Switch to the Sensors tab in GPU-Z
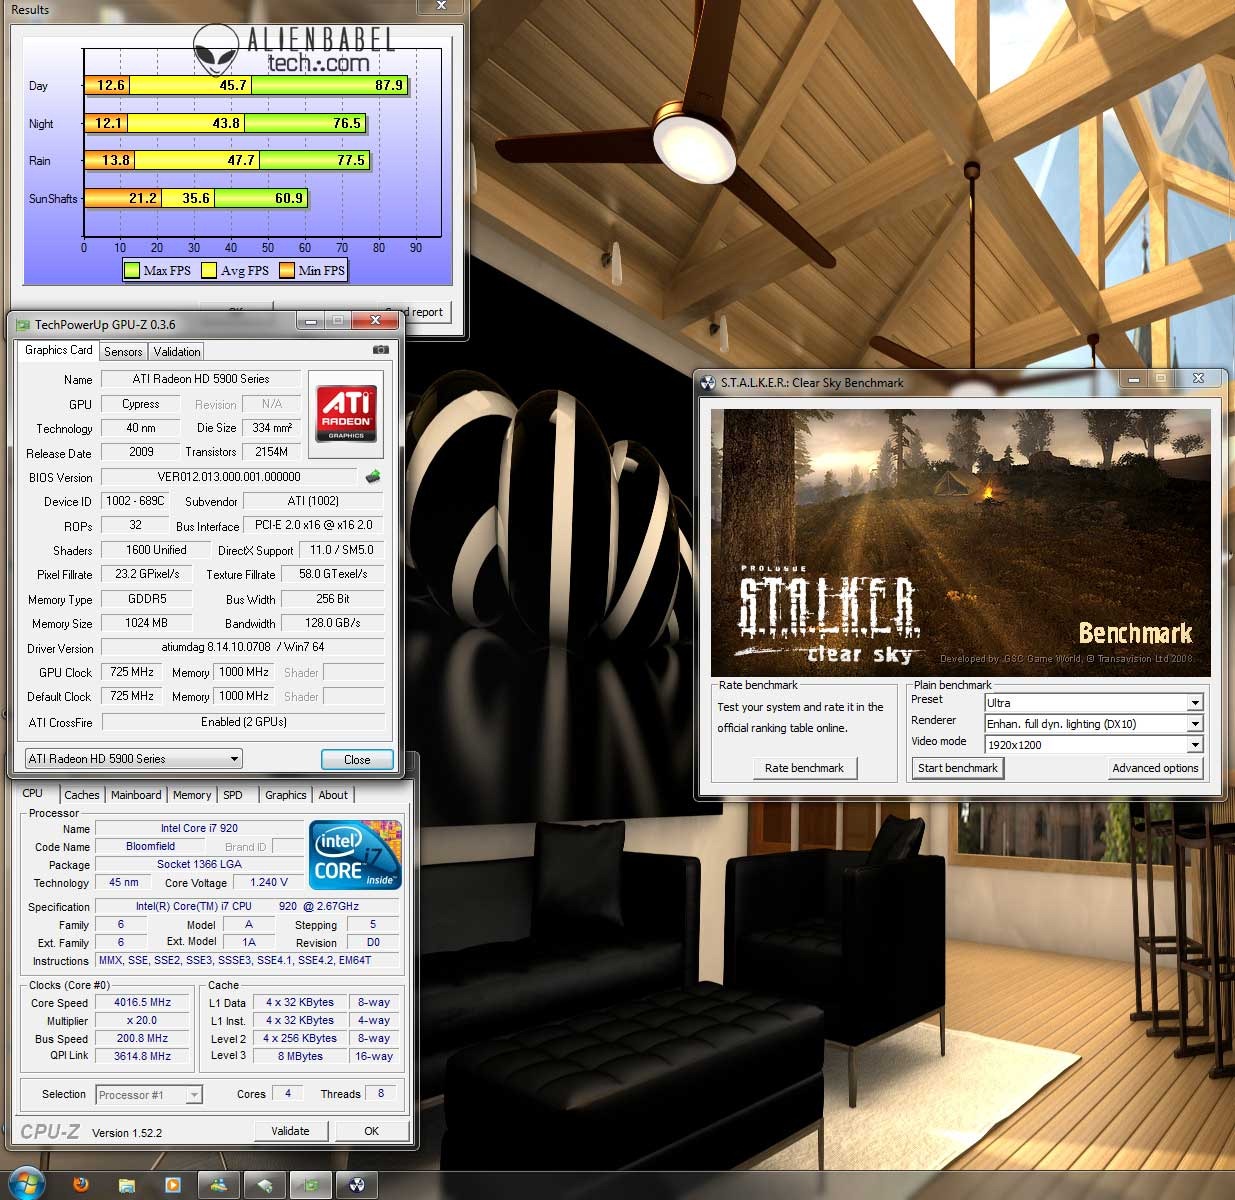Viewport: 1235px width, 1200px height. pos(122,351)
